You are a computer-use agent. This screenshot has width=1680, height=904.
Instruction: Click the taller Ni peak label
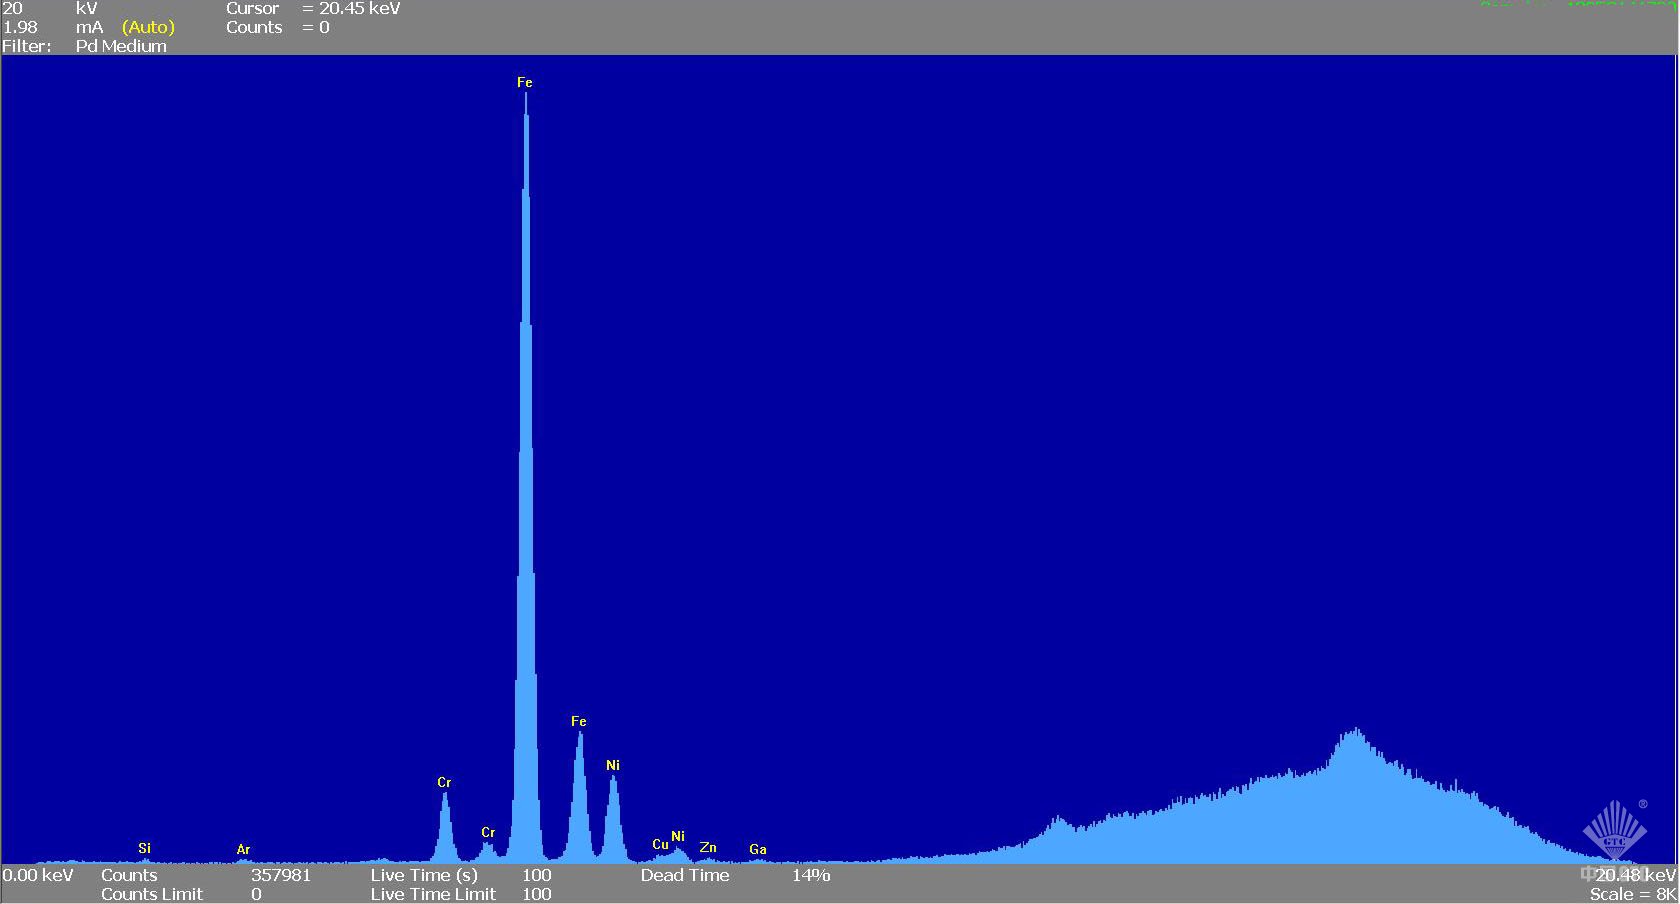pos(613,765)
